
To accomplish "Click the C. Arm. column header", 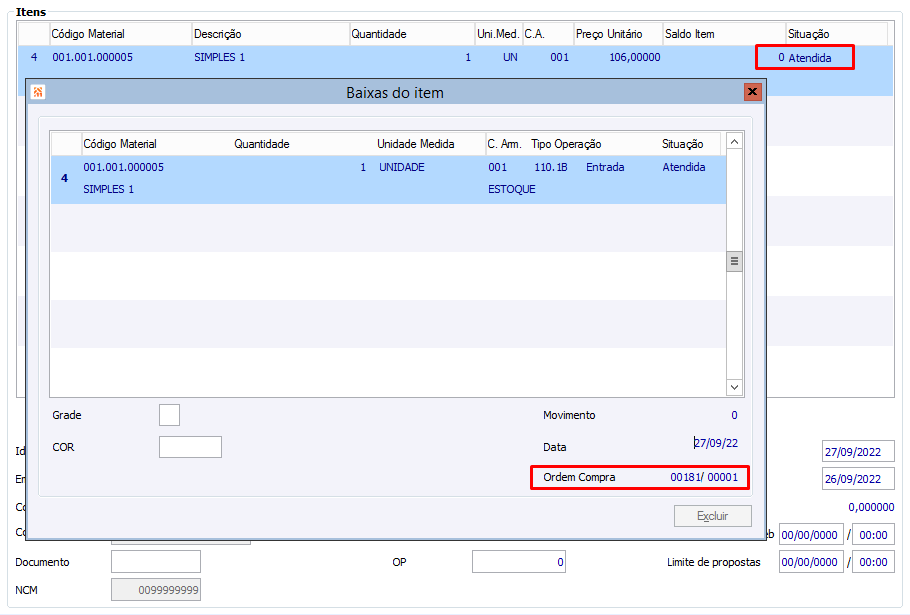I will click(x=504, y=144).
